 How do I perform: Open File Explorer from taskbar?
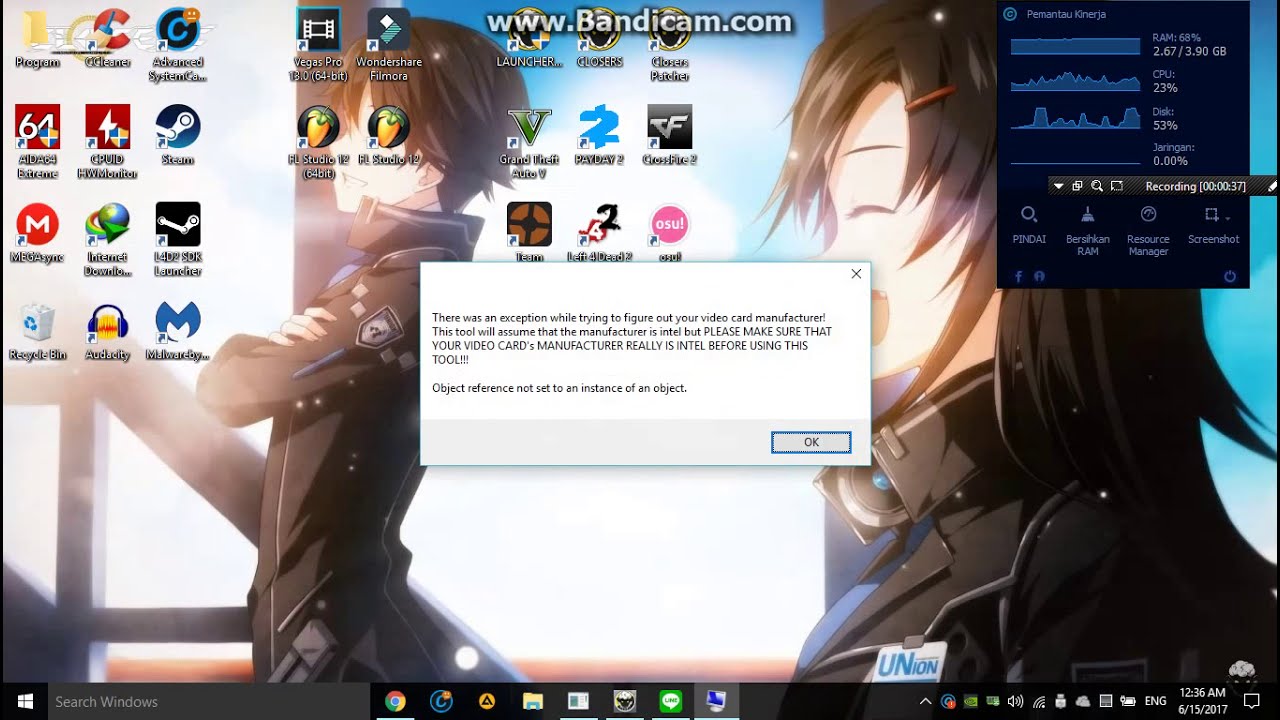[x=532, y=701]
